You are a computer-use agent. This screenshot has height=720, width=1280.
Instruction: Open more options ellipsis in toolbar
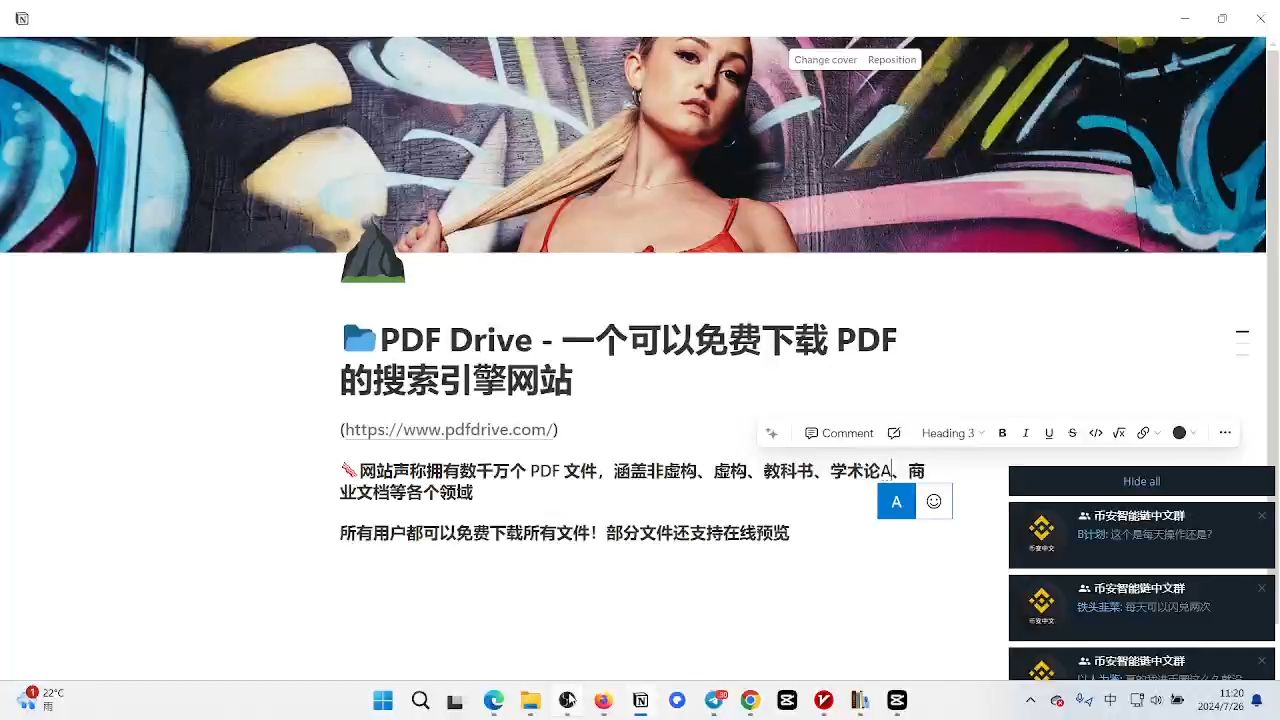tap(1225, 433)
